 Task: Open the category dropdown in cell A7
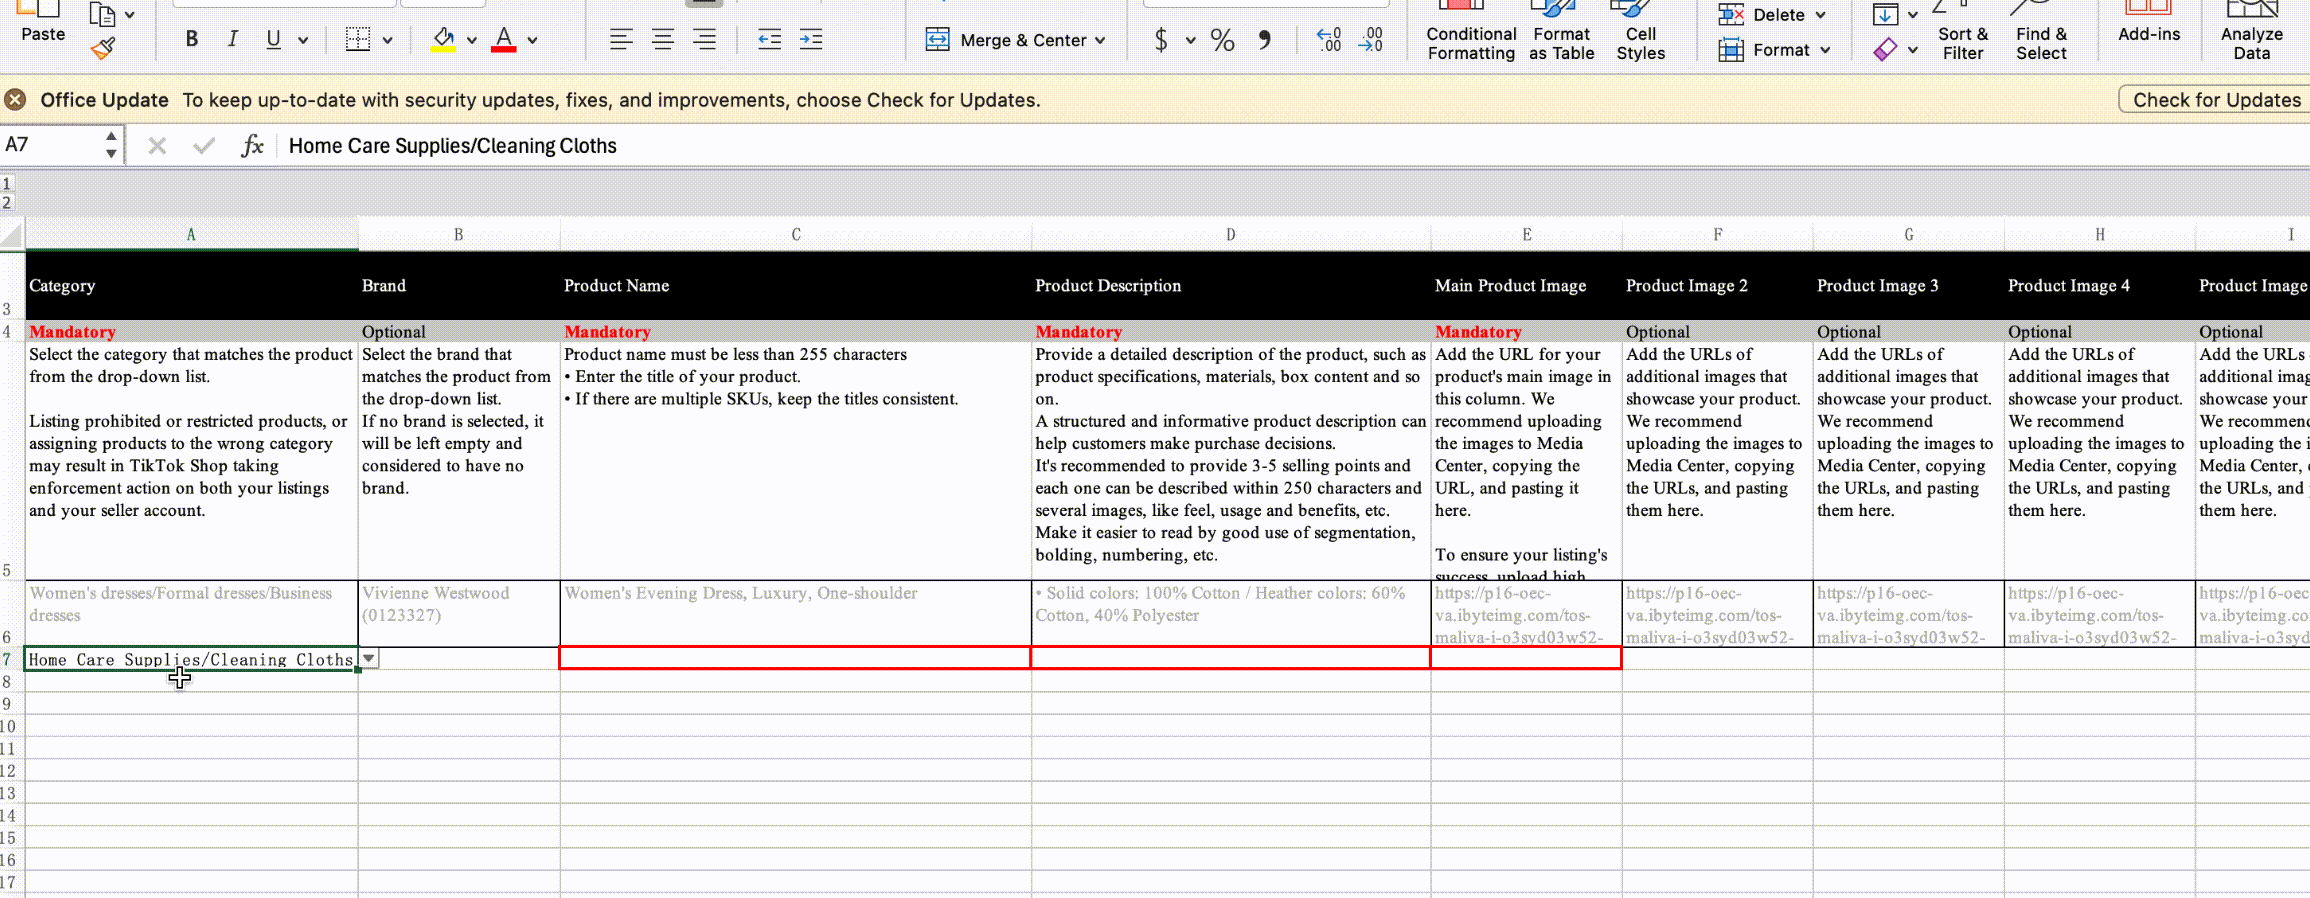pos(369,658)
